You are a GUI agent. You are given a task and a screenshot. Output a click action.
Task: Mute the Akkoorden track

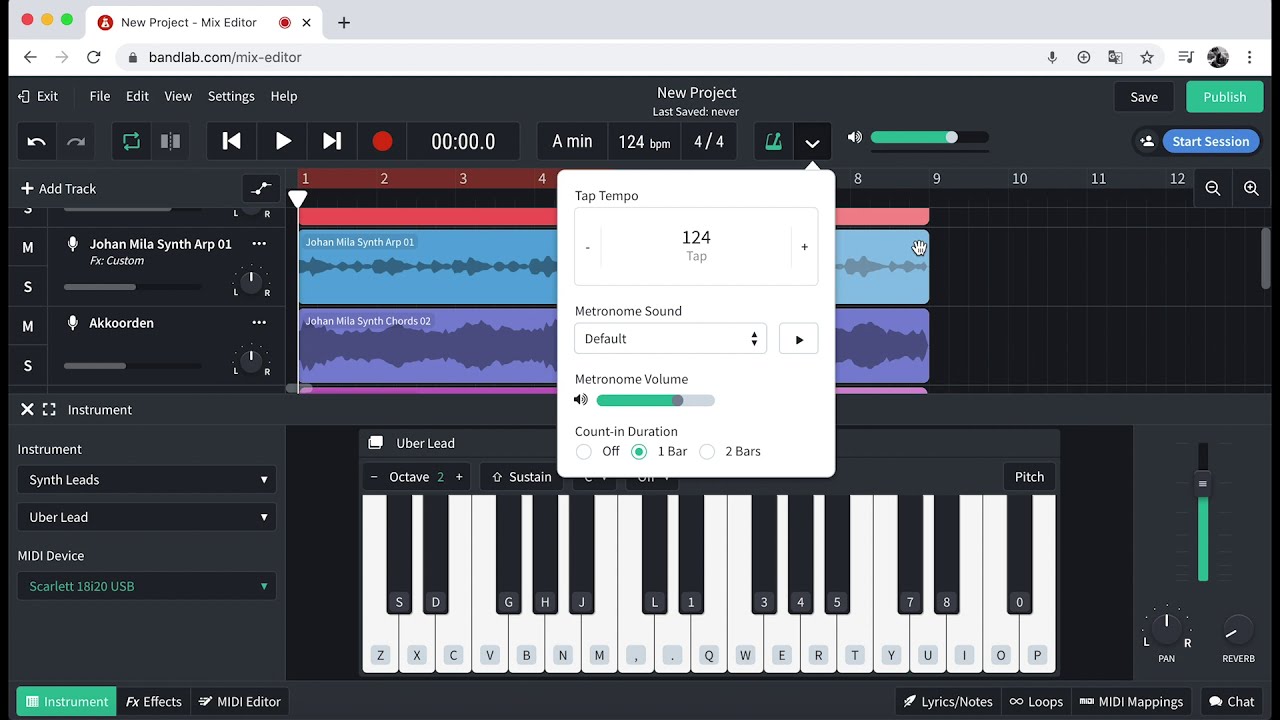tap(28, 326)
